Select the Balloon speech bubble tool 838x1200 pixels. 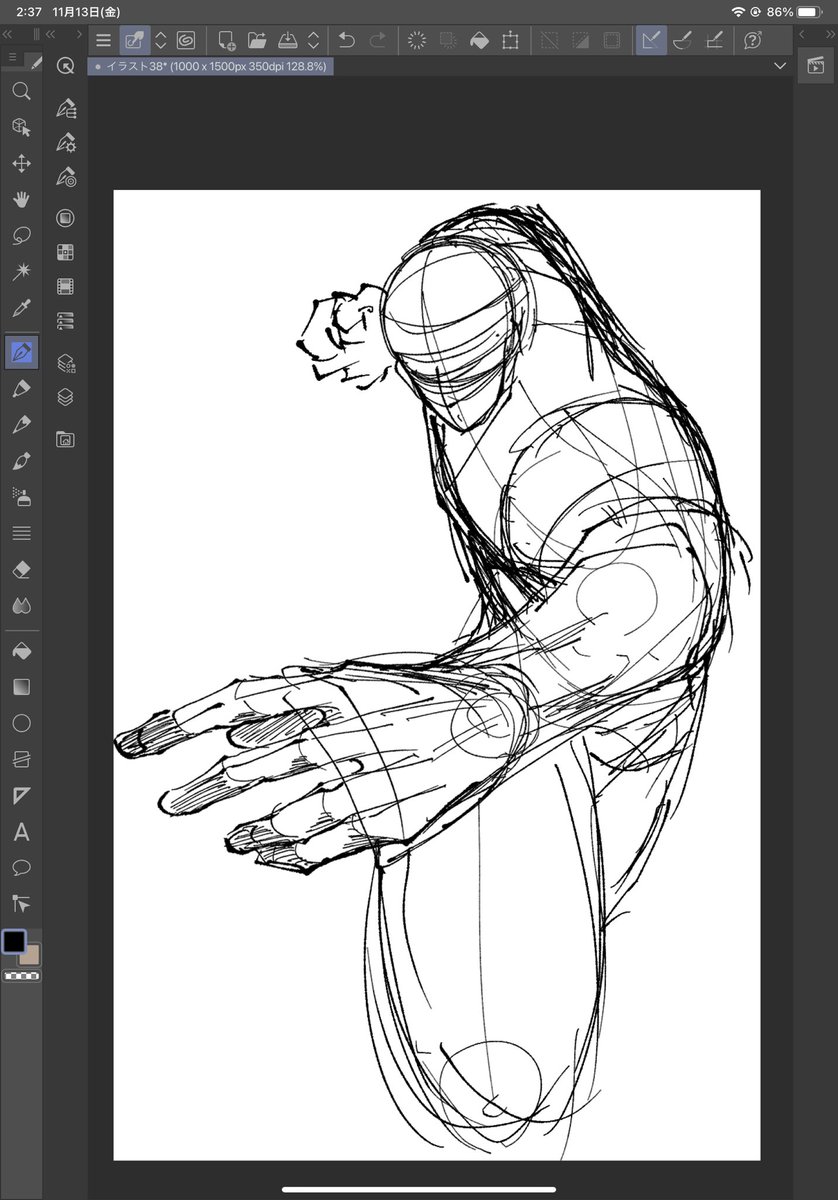click(x=21, y=867)
